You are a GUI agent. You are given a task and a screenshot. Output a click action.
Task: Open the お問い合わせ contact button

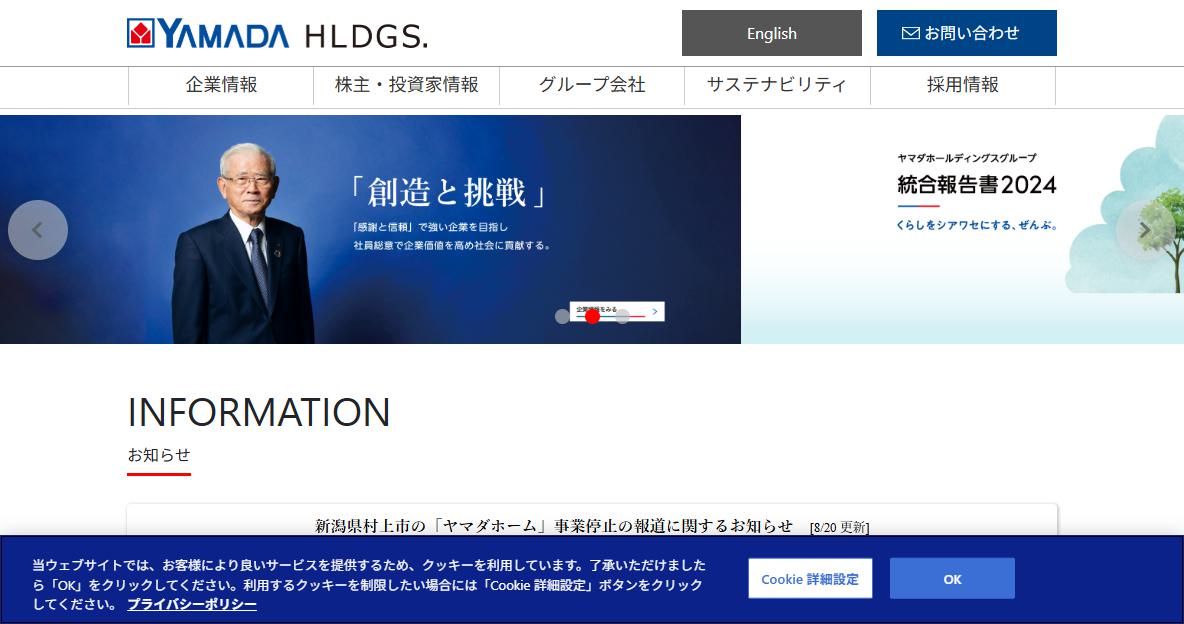(x=967, y=33)
